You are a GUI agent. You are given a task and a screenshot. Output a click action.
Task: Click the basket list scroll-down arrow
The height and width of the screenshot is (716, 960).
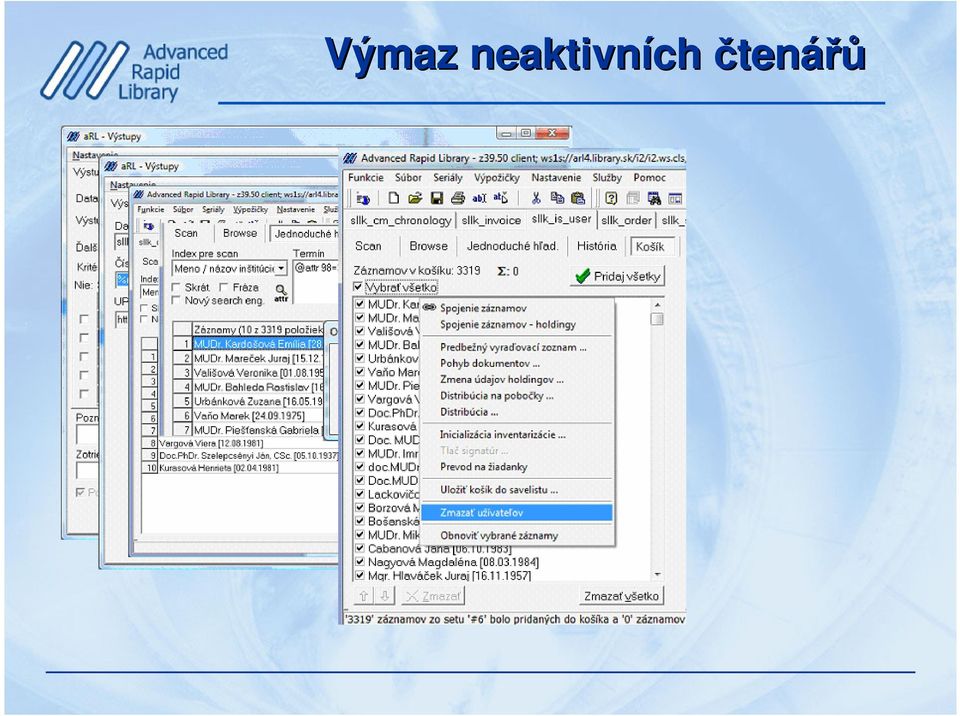point(657,575)
